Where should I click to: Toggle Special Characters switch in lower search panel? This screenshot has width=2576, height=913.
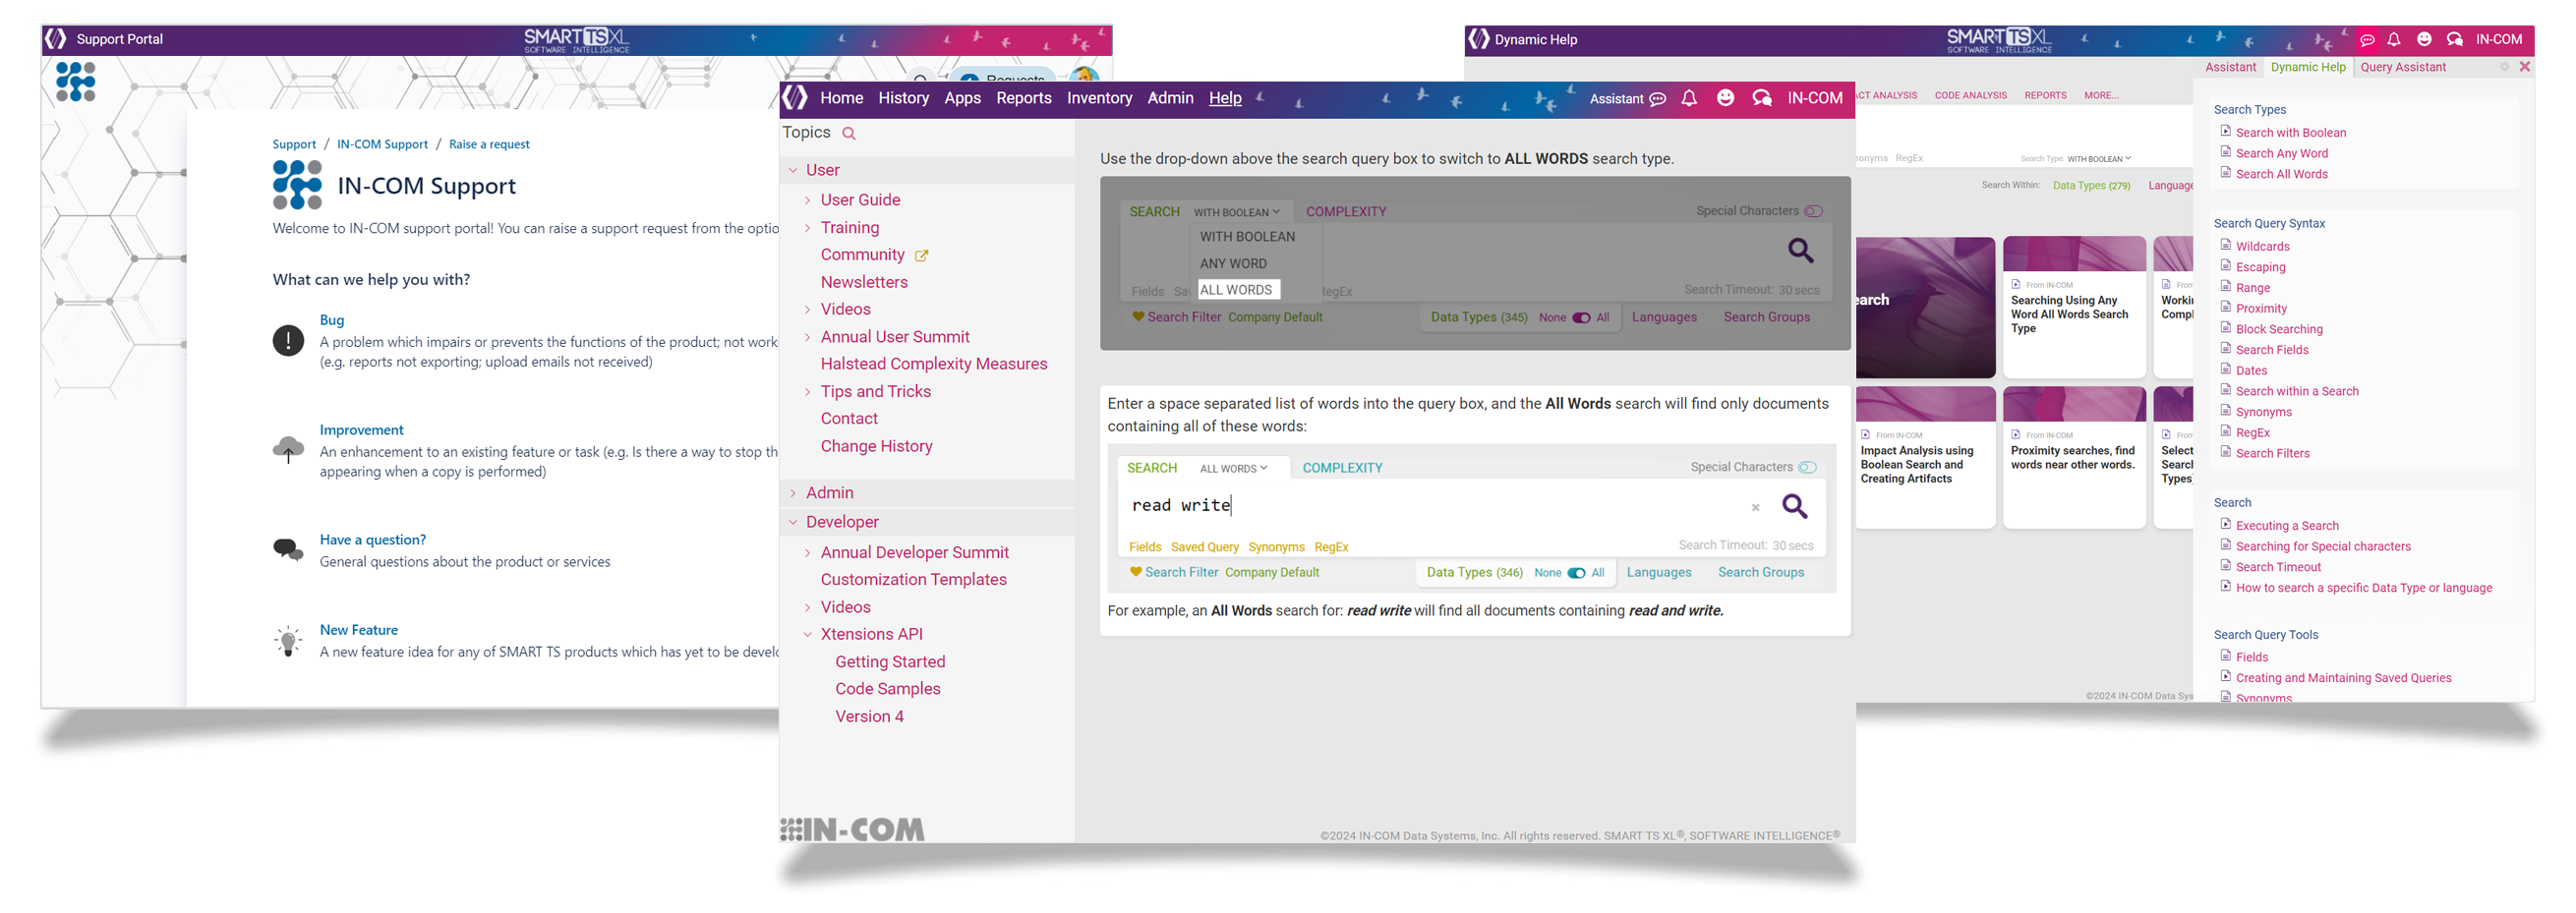[1807, 468]
